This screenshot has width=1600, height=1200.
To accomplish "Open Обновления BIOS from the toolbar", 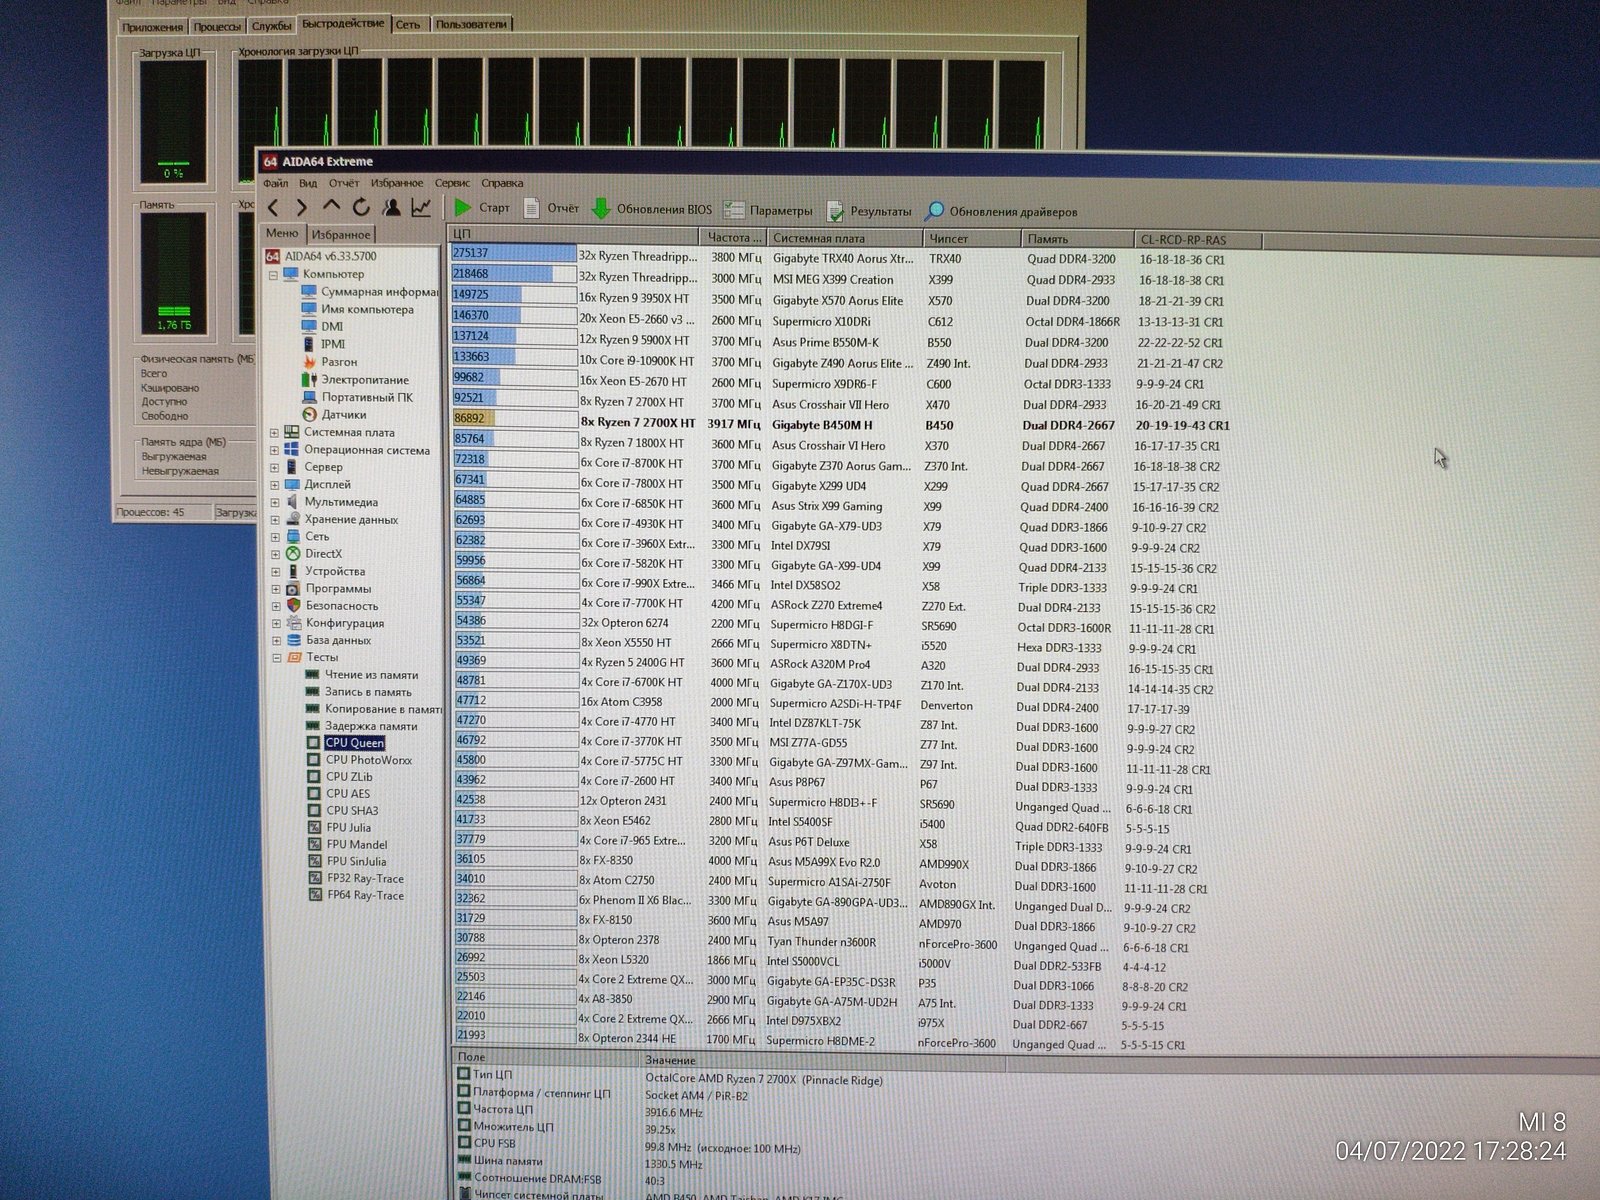I will tap(651, 209).
